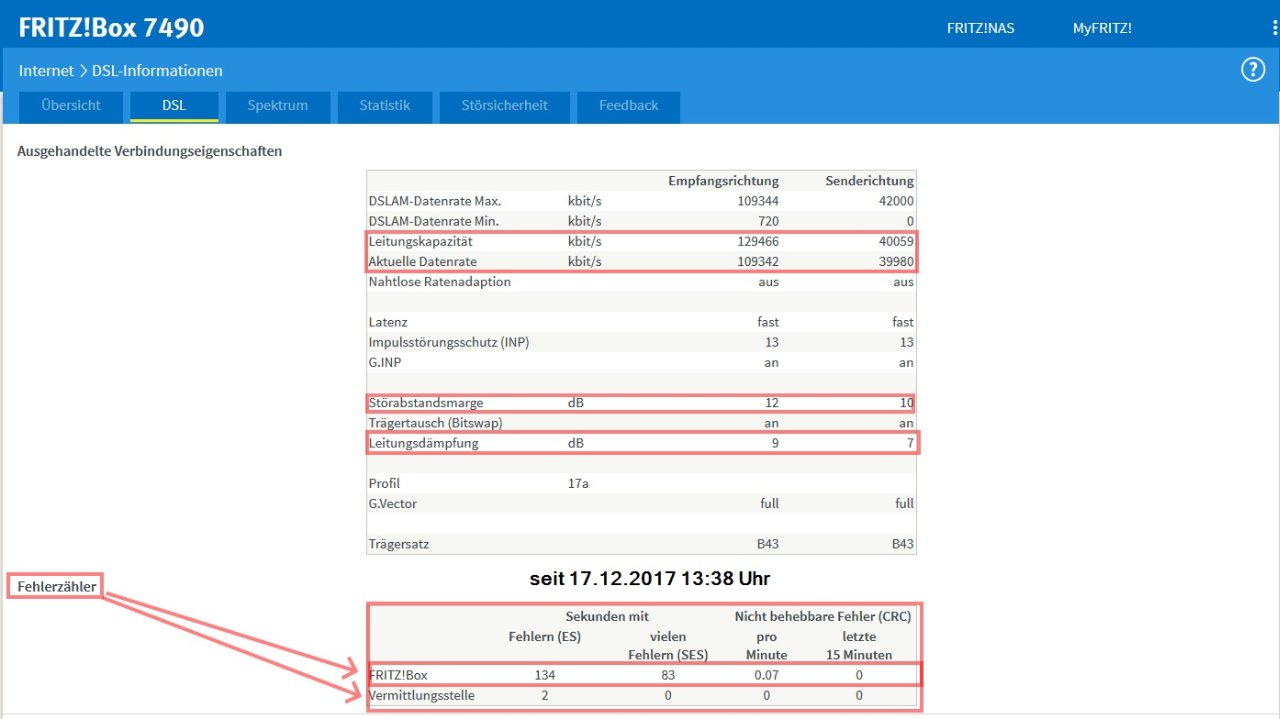Click the Trägertausch (Bitswap) label
This screenshot has width=1280, height=719.
click(435, 423)
